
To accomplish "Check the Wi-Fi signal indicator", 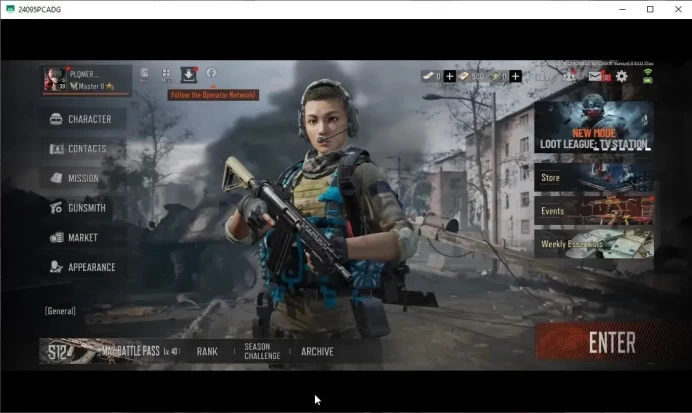I will point(648,71).
